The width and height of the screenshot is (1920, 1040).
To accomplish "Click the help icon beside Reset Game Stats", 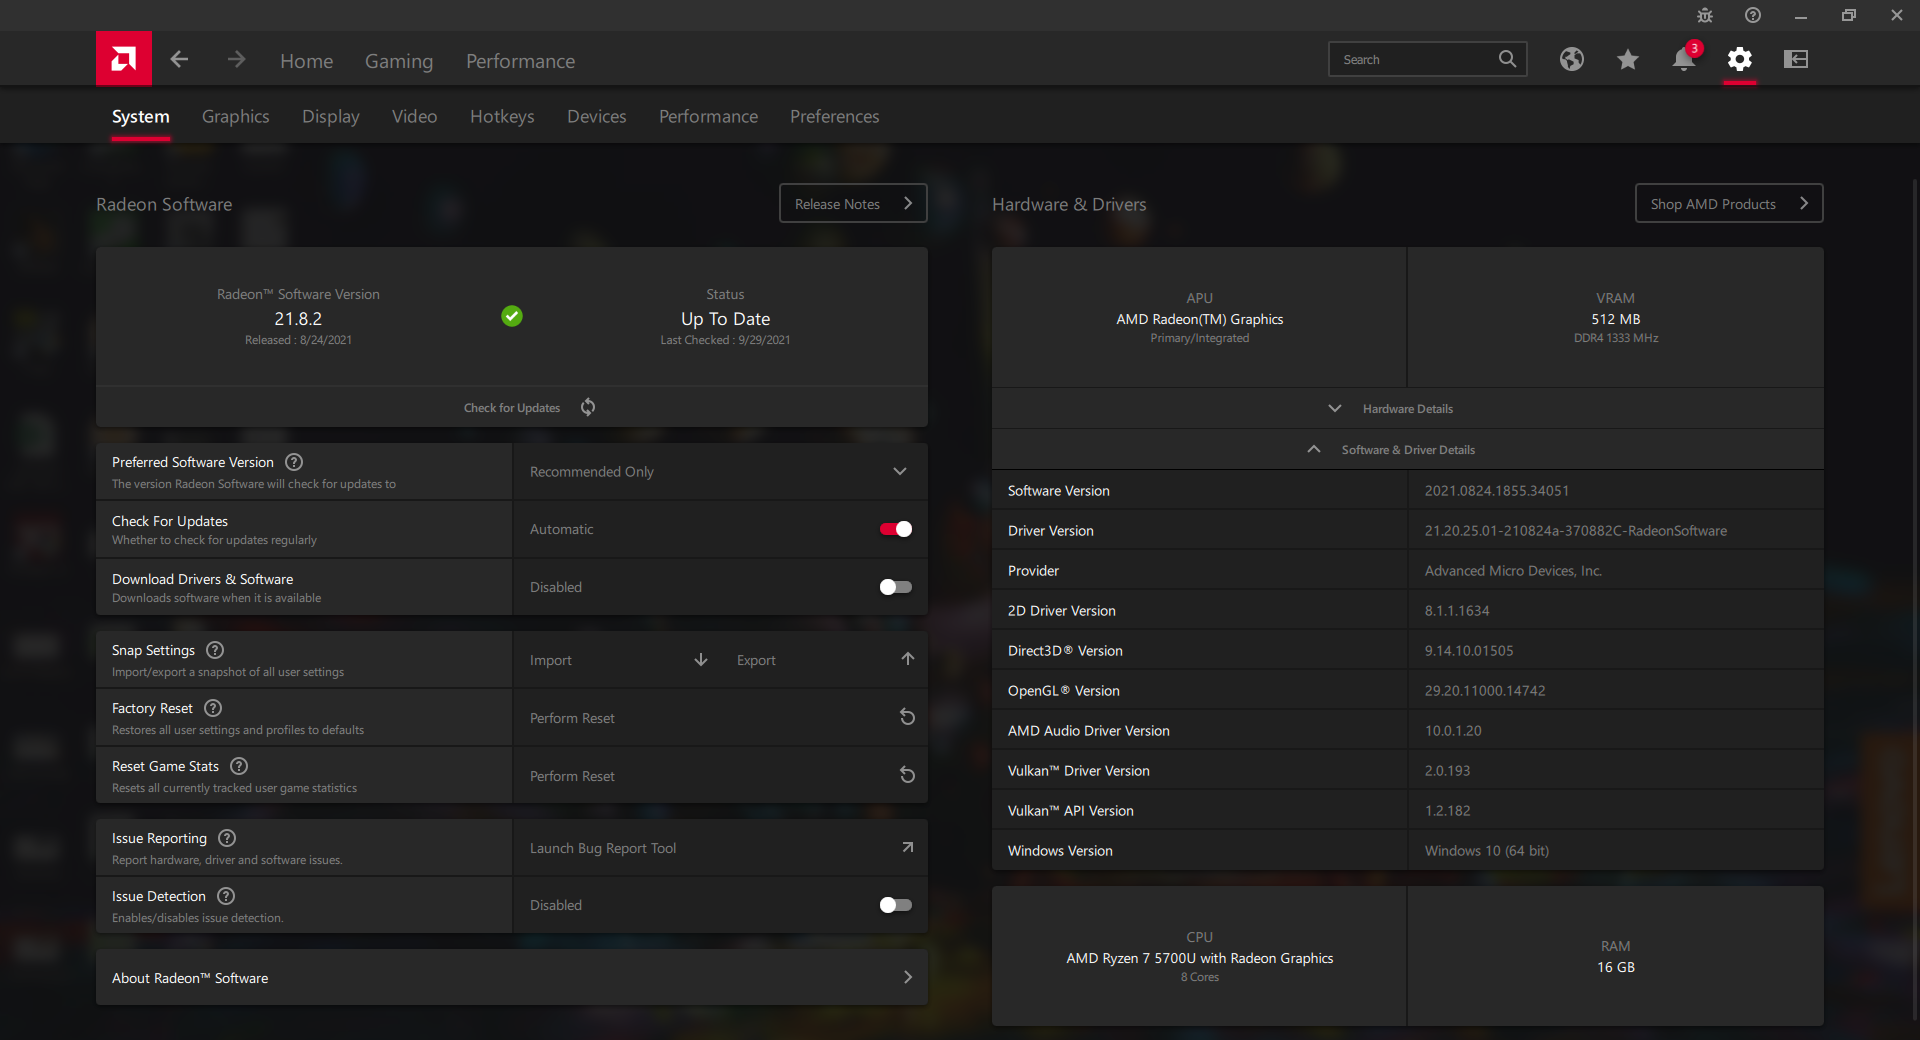I will tap(239, 766).
